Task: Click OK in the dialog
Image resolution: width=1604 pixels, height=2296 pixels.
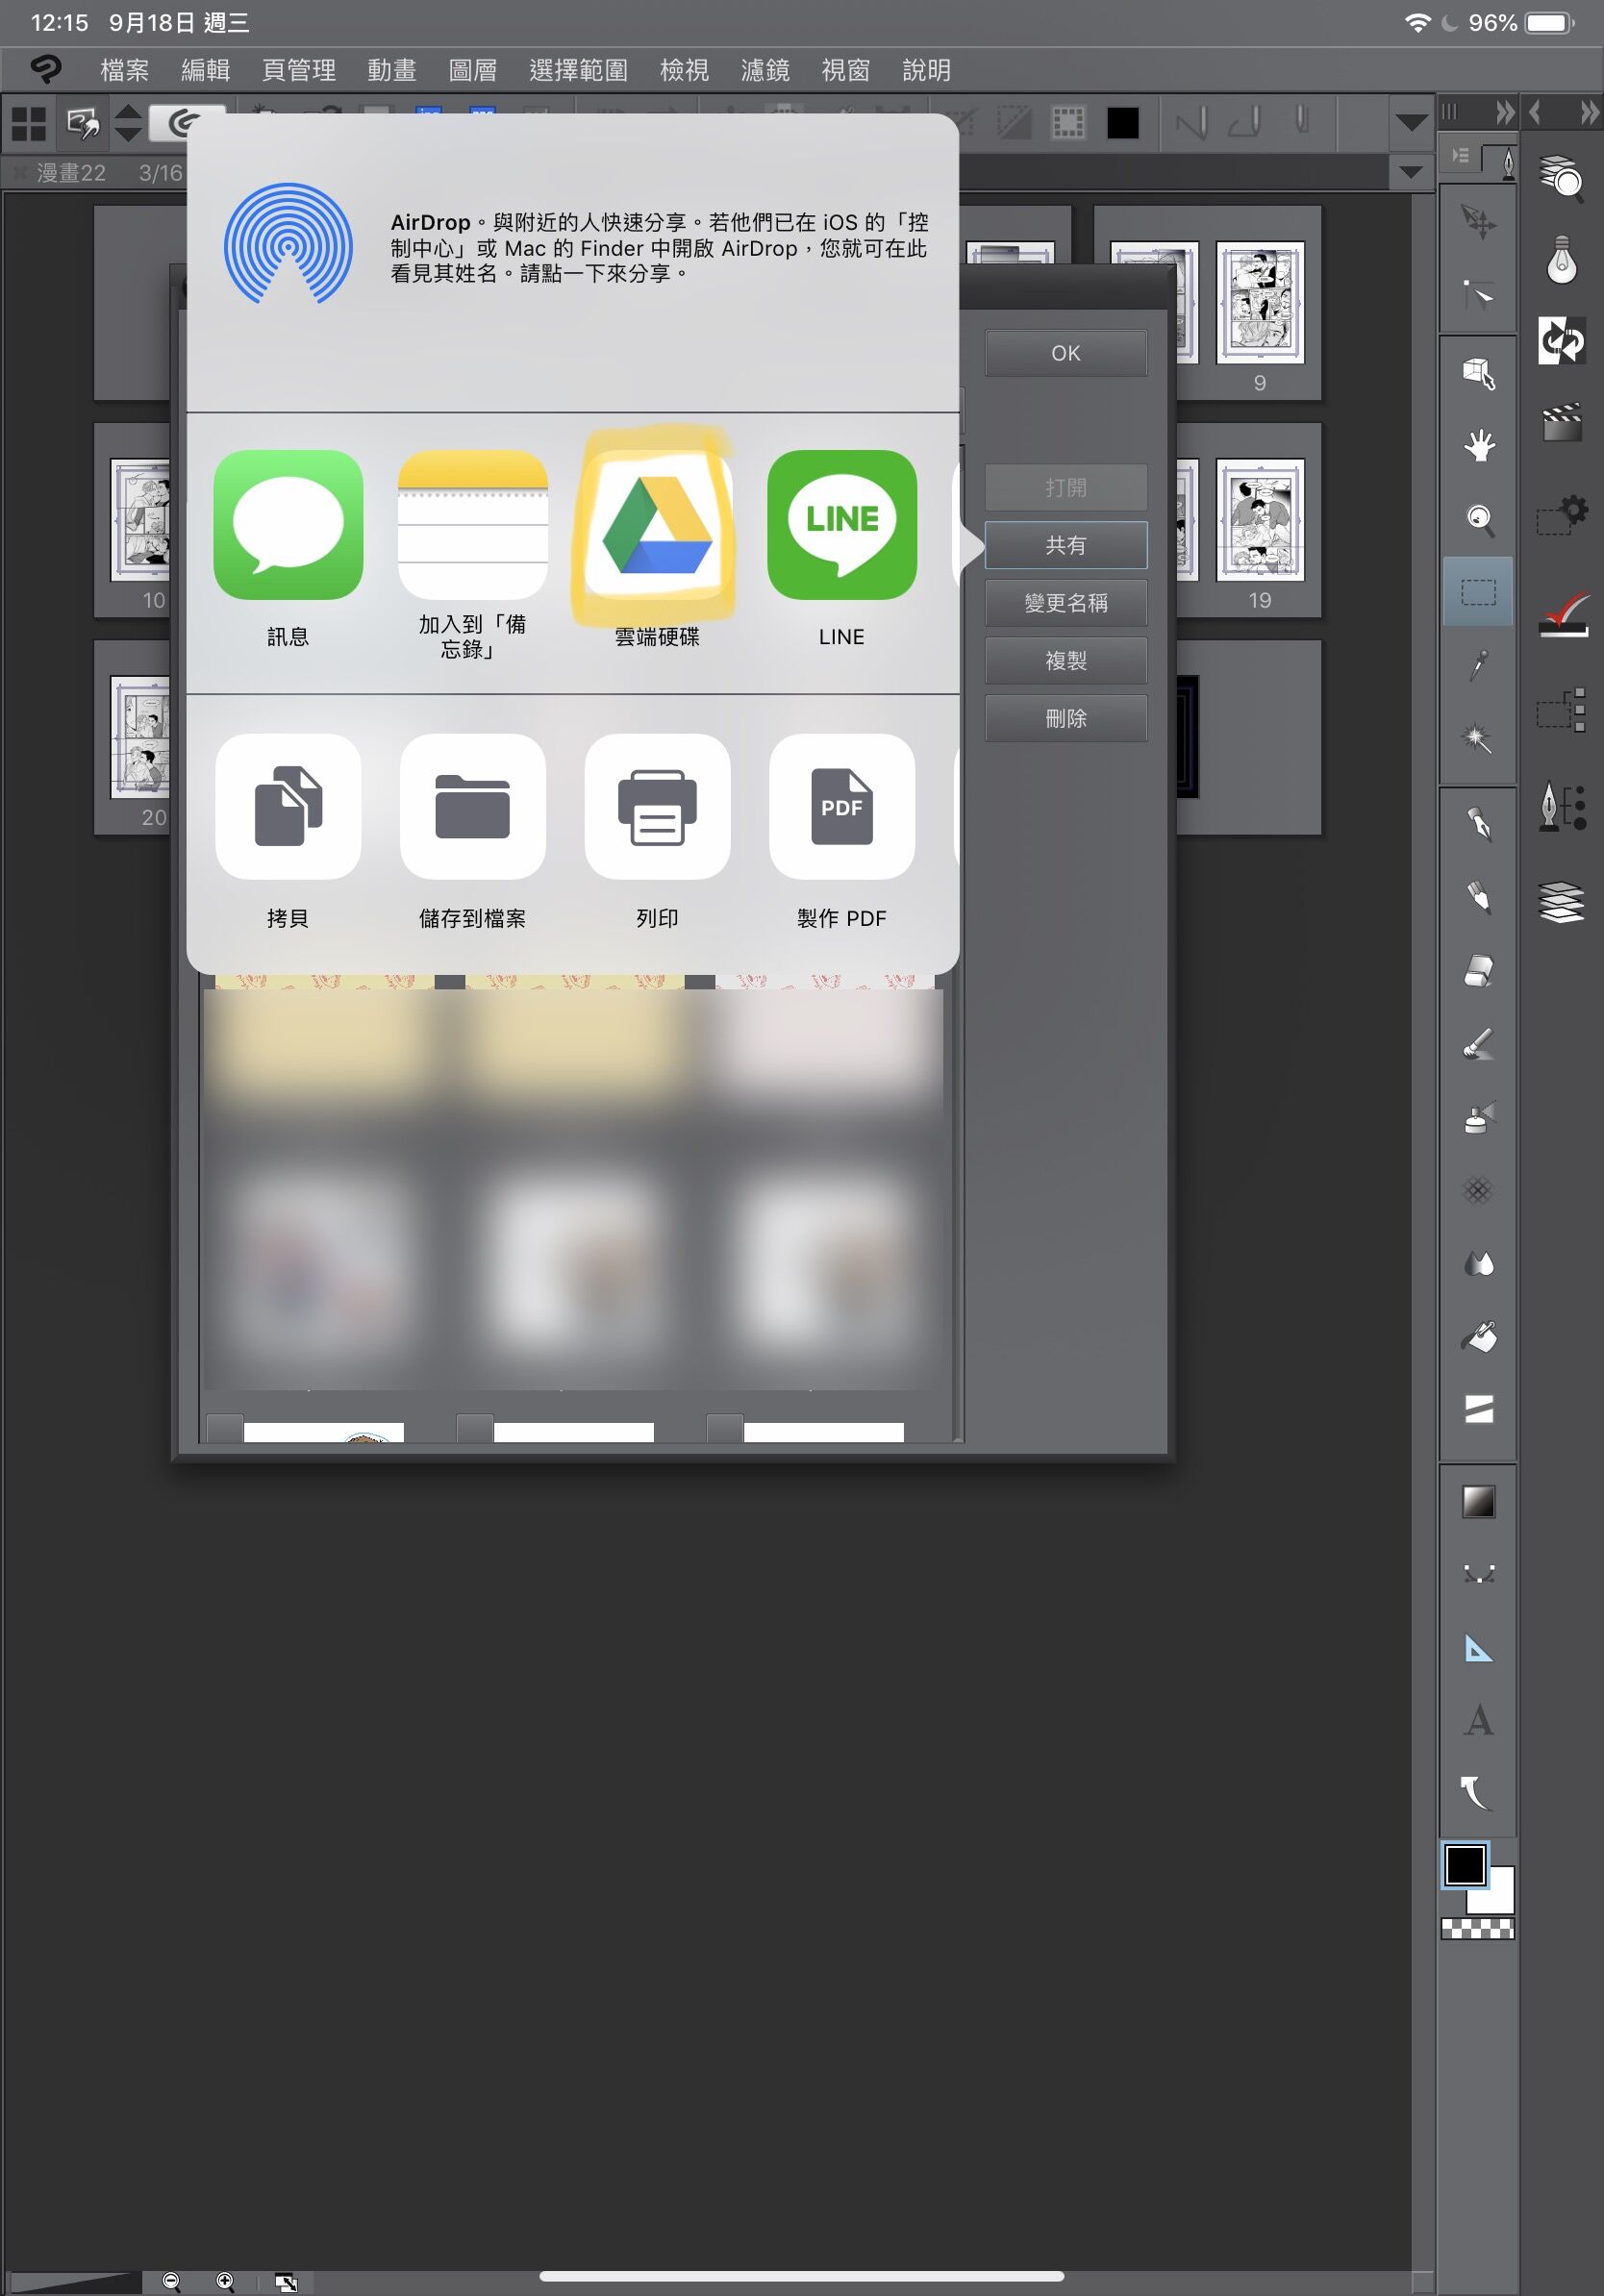Action: (x=1066, y=353)
